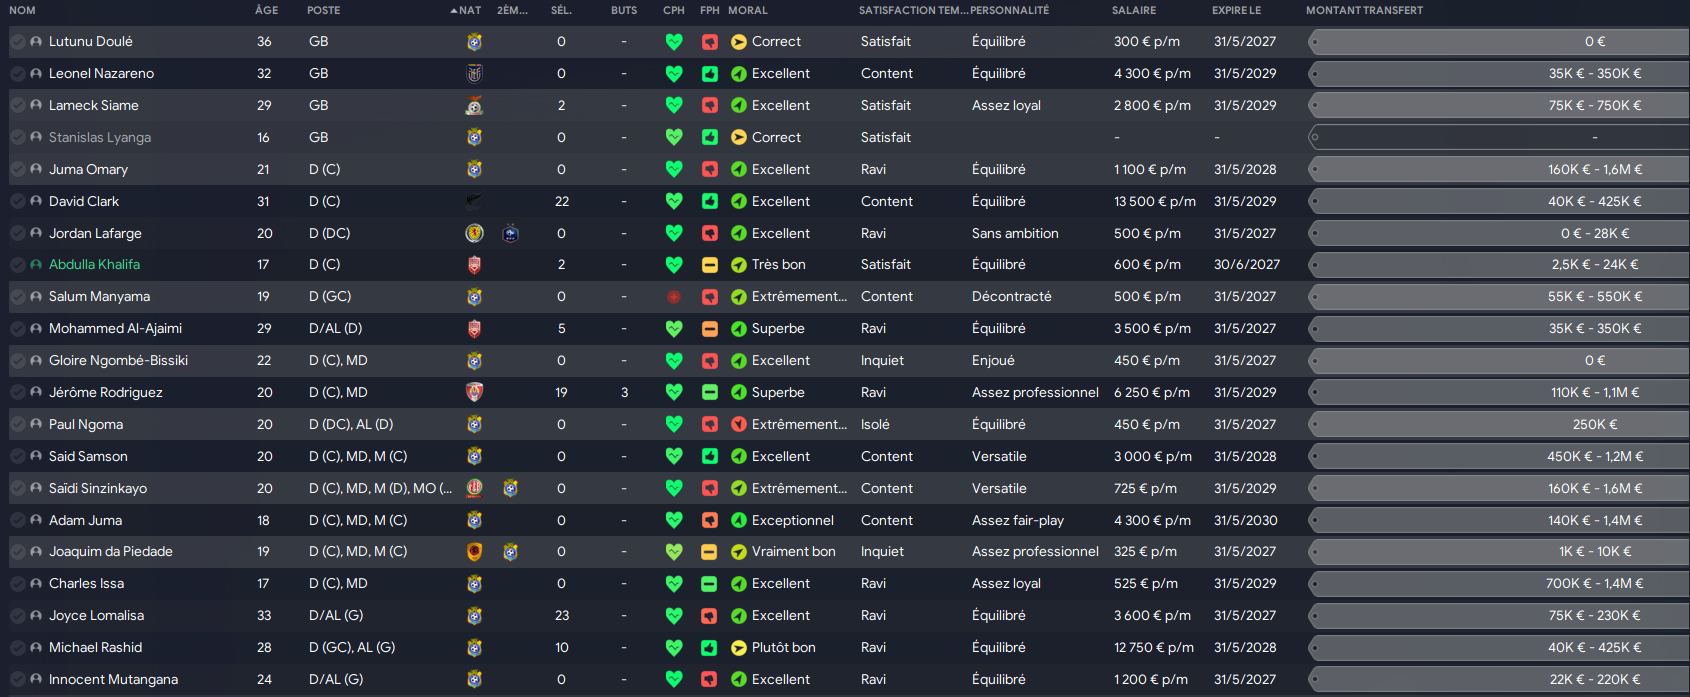Select the checkbox beside Juma Omary
The image size is (1690, 697).
pos(18,170)
